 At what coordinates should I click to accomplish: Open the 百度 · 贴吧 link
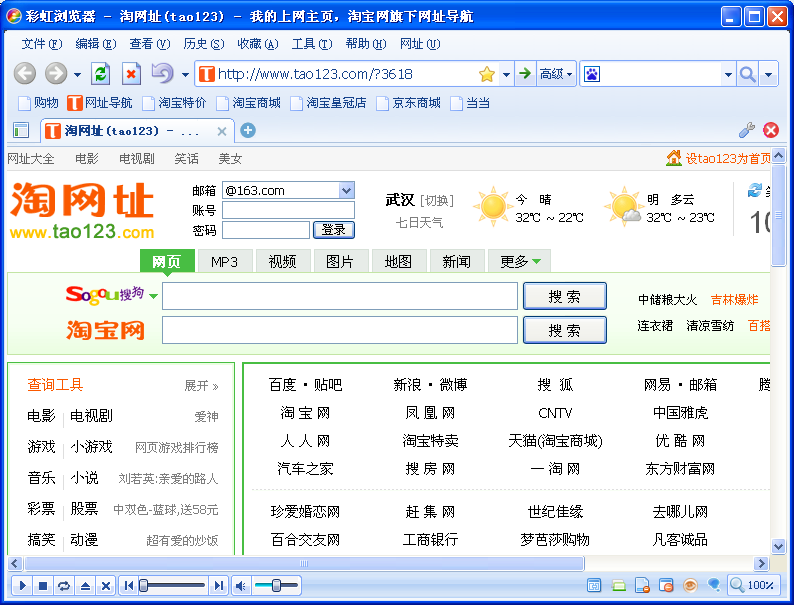click(x=305, y=385)
